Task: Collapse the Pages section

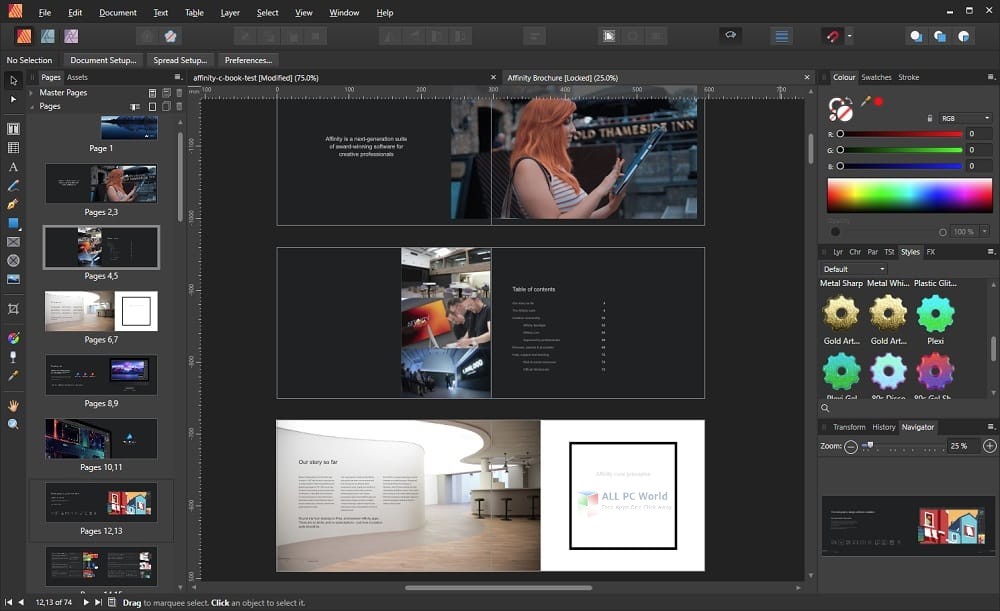Action: click(31, 107)
